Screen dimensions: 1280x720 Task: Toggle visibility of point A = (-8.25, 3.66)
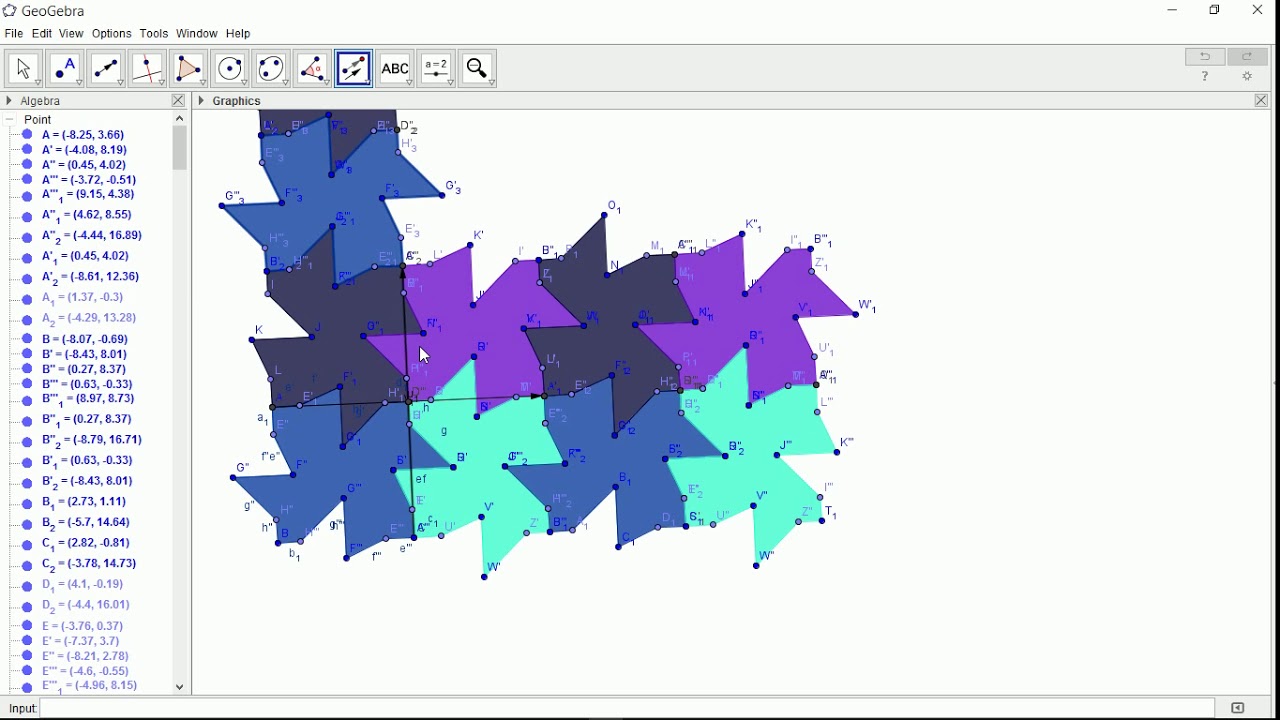28,135
